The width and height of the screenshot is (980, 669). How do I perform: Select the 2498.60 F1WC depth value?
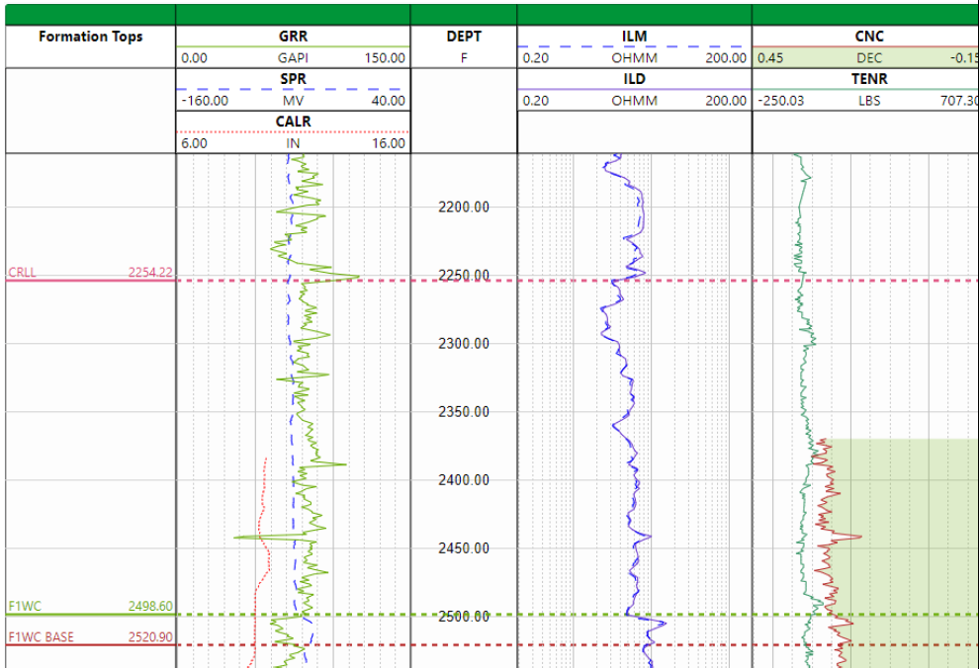(x=150, y=606)
